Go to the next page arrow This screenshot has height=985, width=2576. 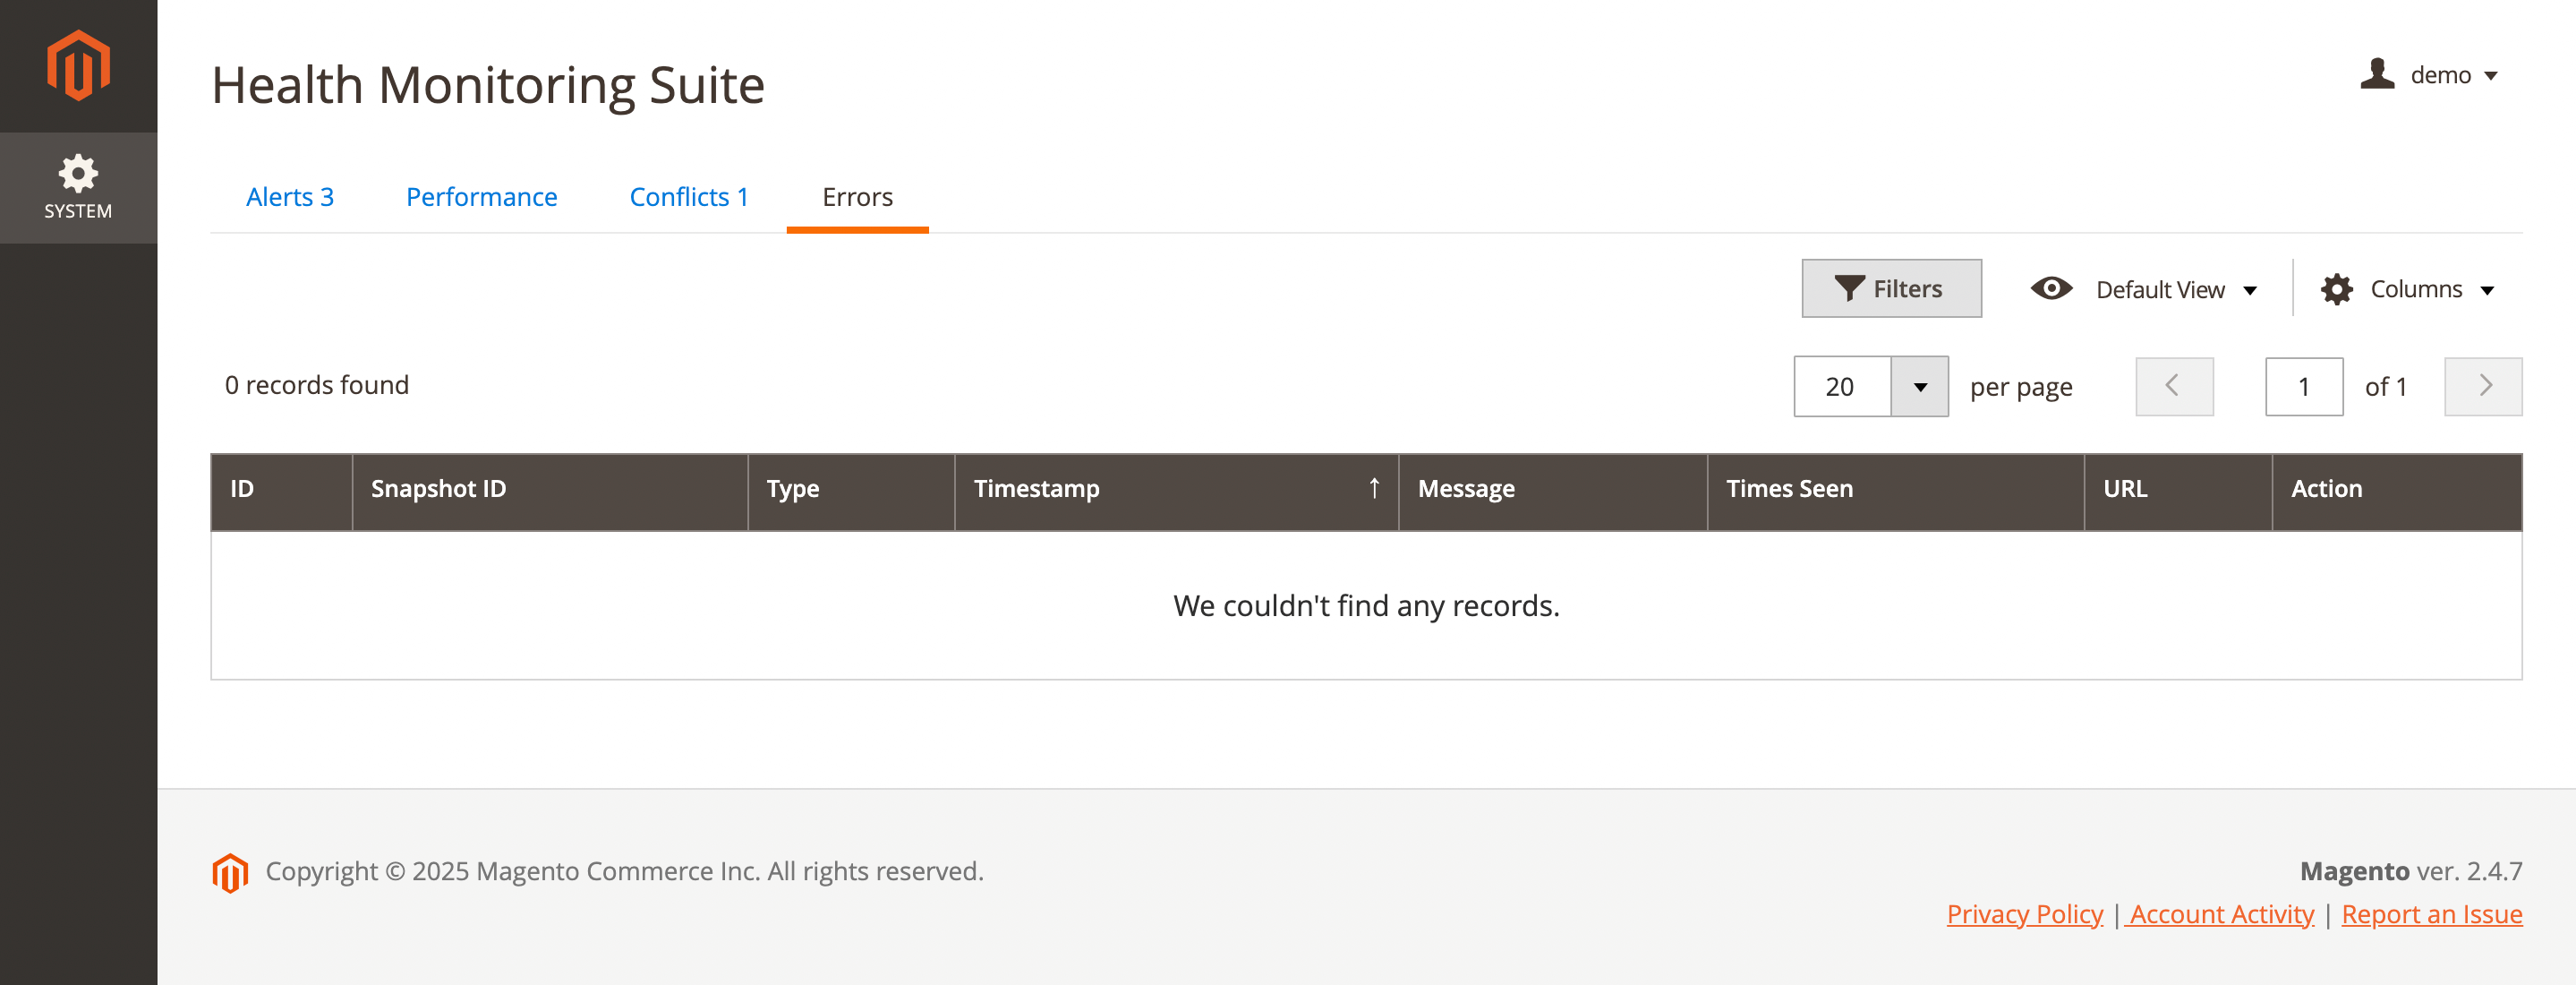tap(2483, 387)
